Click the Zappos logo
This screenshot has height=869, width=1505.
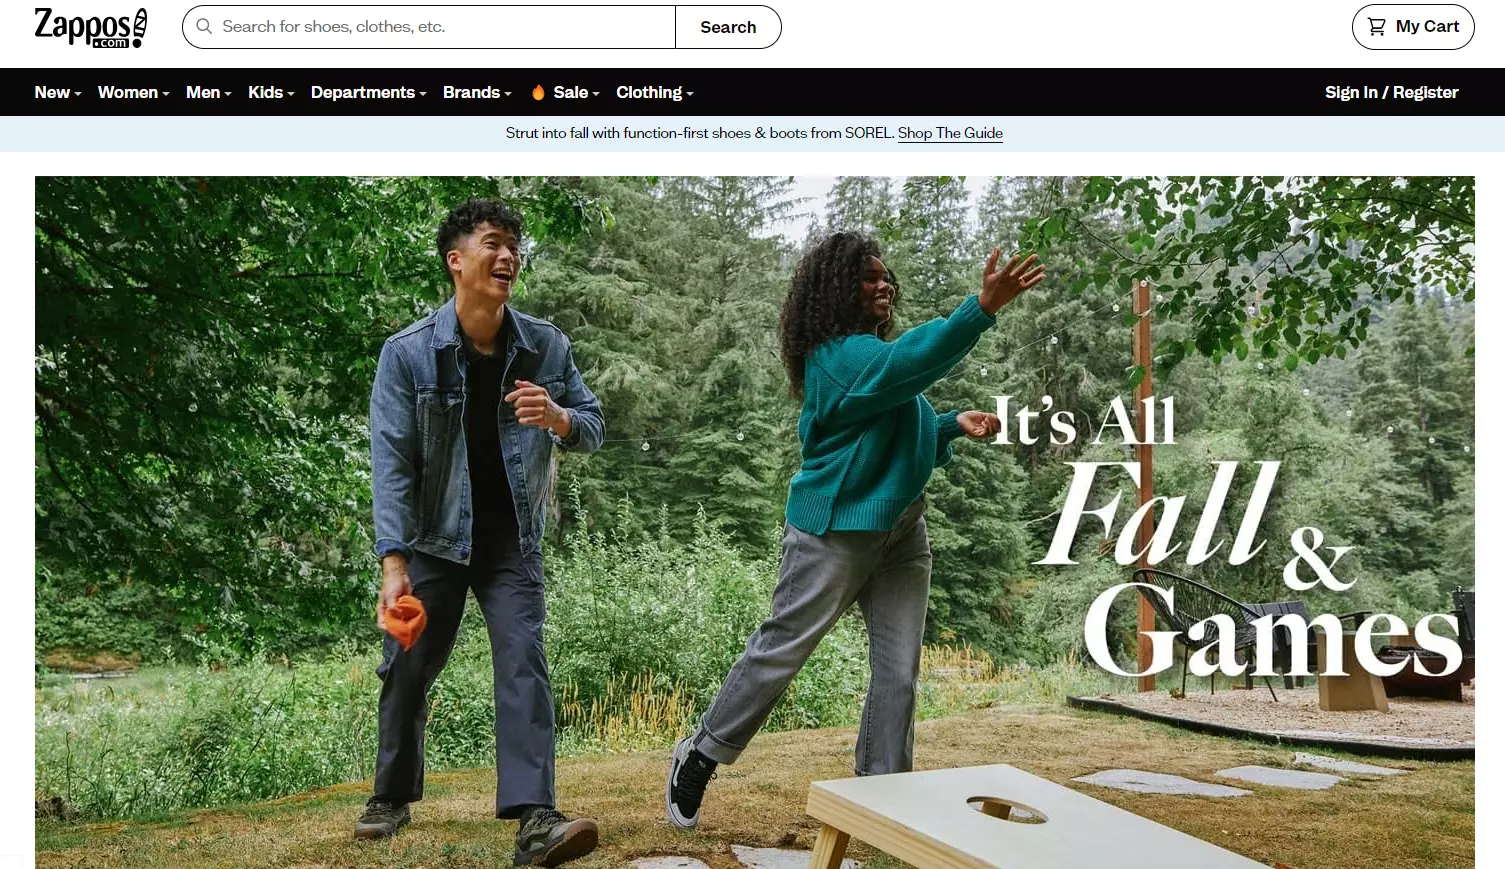90,27
